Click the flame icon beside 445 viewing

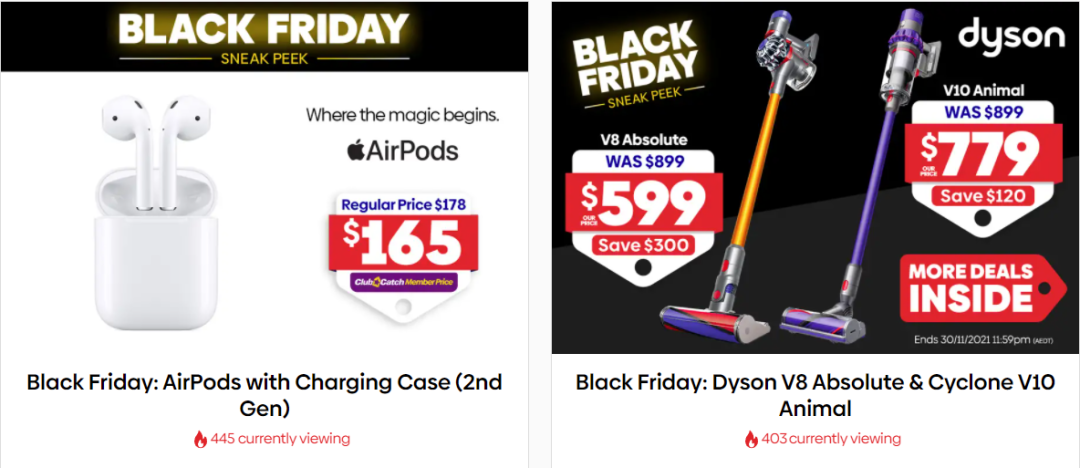point(200,439)
